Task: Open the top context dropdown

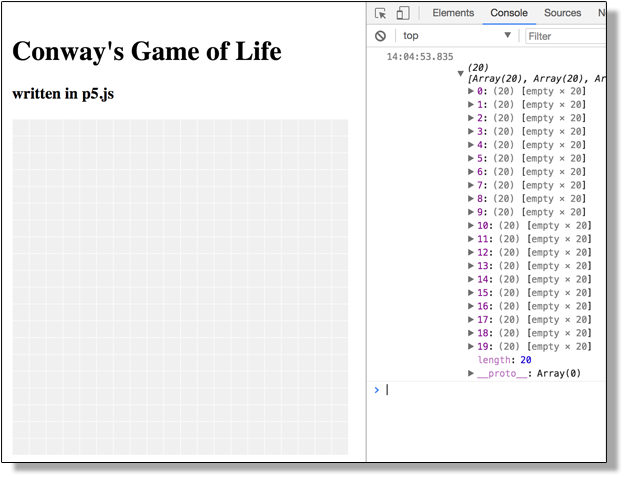Action: 457,36
